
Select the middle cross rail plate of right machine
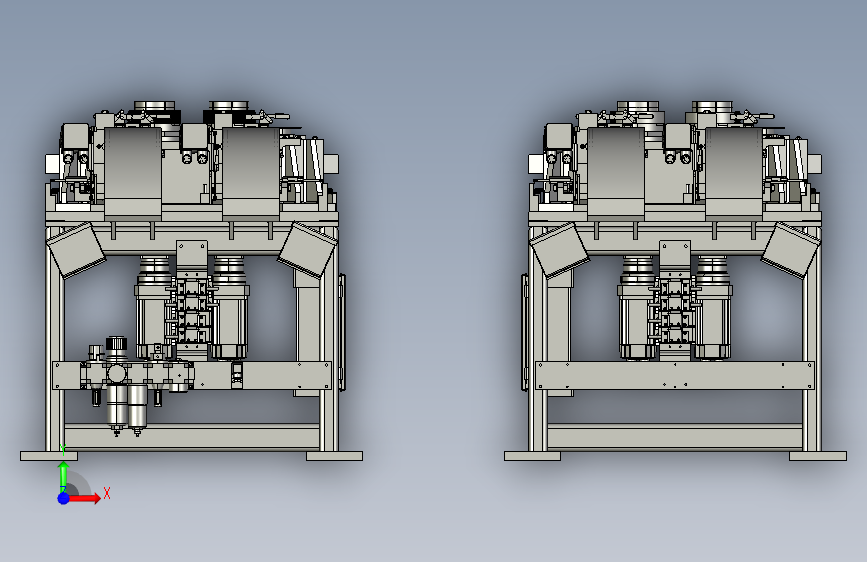pyautogui.click(x=675, y=376)
